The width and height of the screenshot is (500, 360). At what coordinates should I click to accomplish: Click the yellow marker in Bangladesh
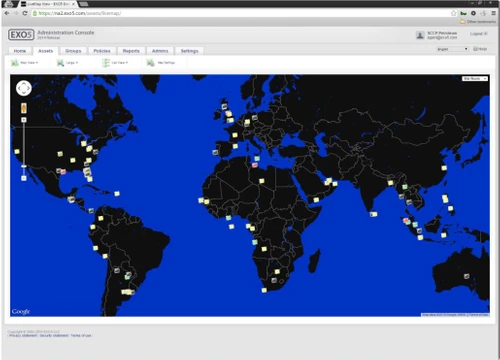[390, 183]
